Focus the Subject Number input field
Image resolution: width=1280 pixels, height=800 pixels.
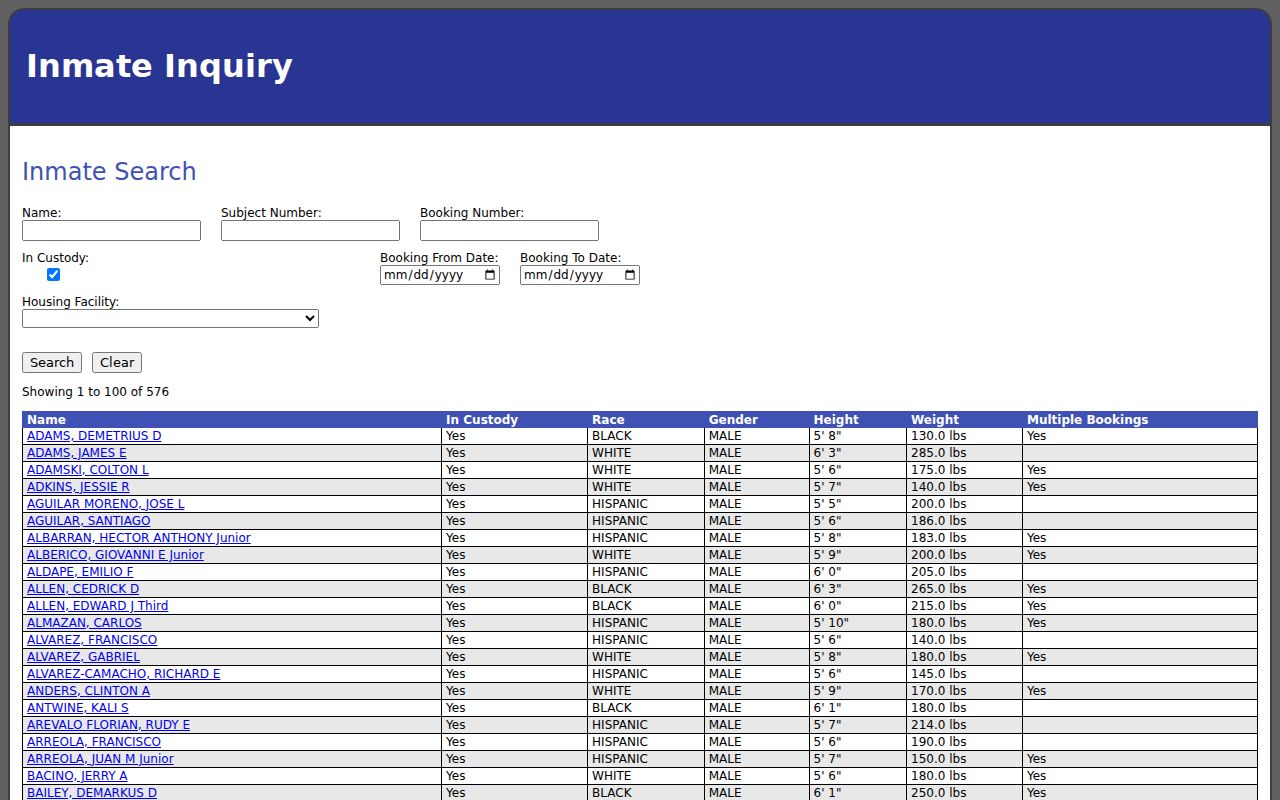tap(310, 231)
